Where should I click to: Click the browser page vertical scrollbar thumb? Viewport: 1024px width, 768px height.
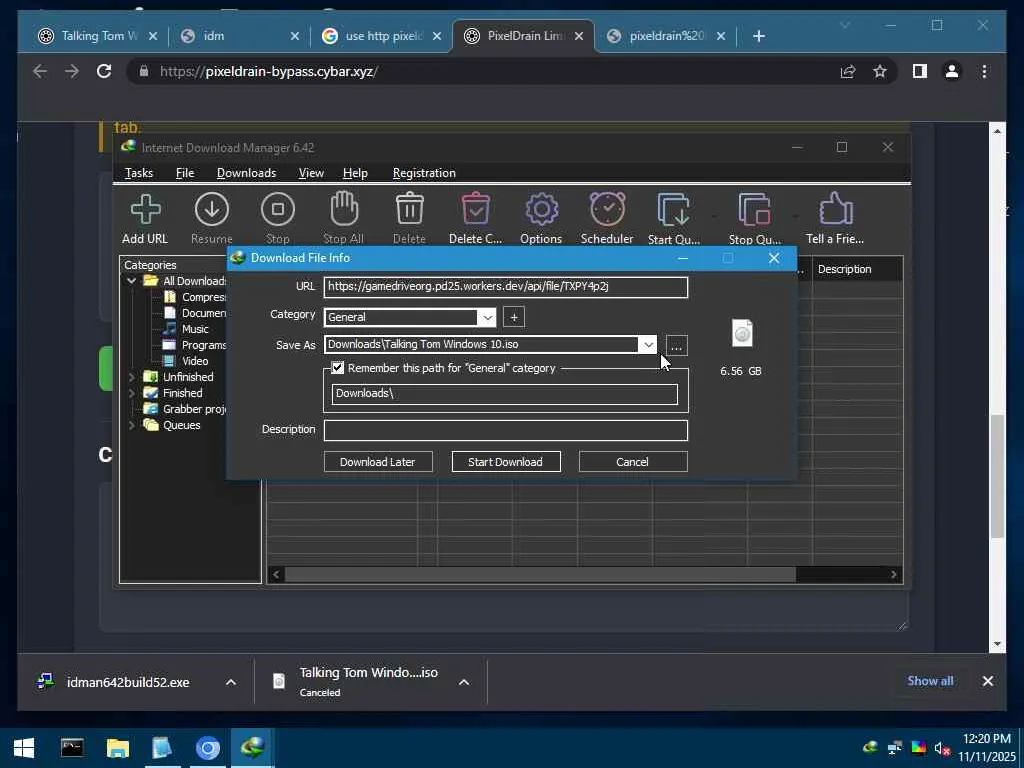click(x=997, y=476)
